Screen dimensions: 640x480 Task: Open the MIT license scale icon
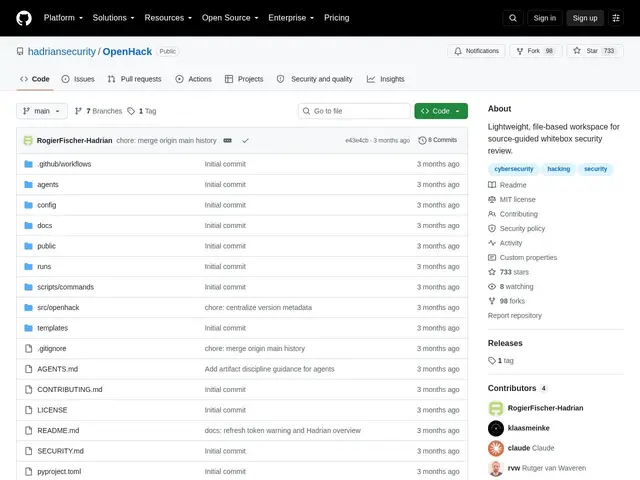tap(492, 199)
